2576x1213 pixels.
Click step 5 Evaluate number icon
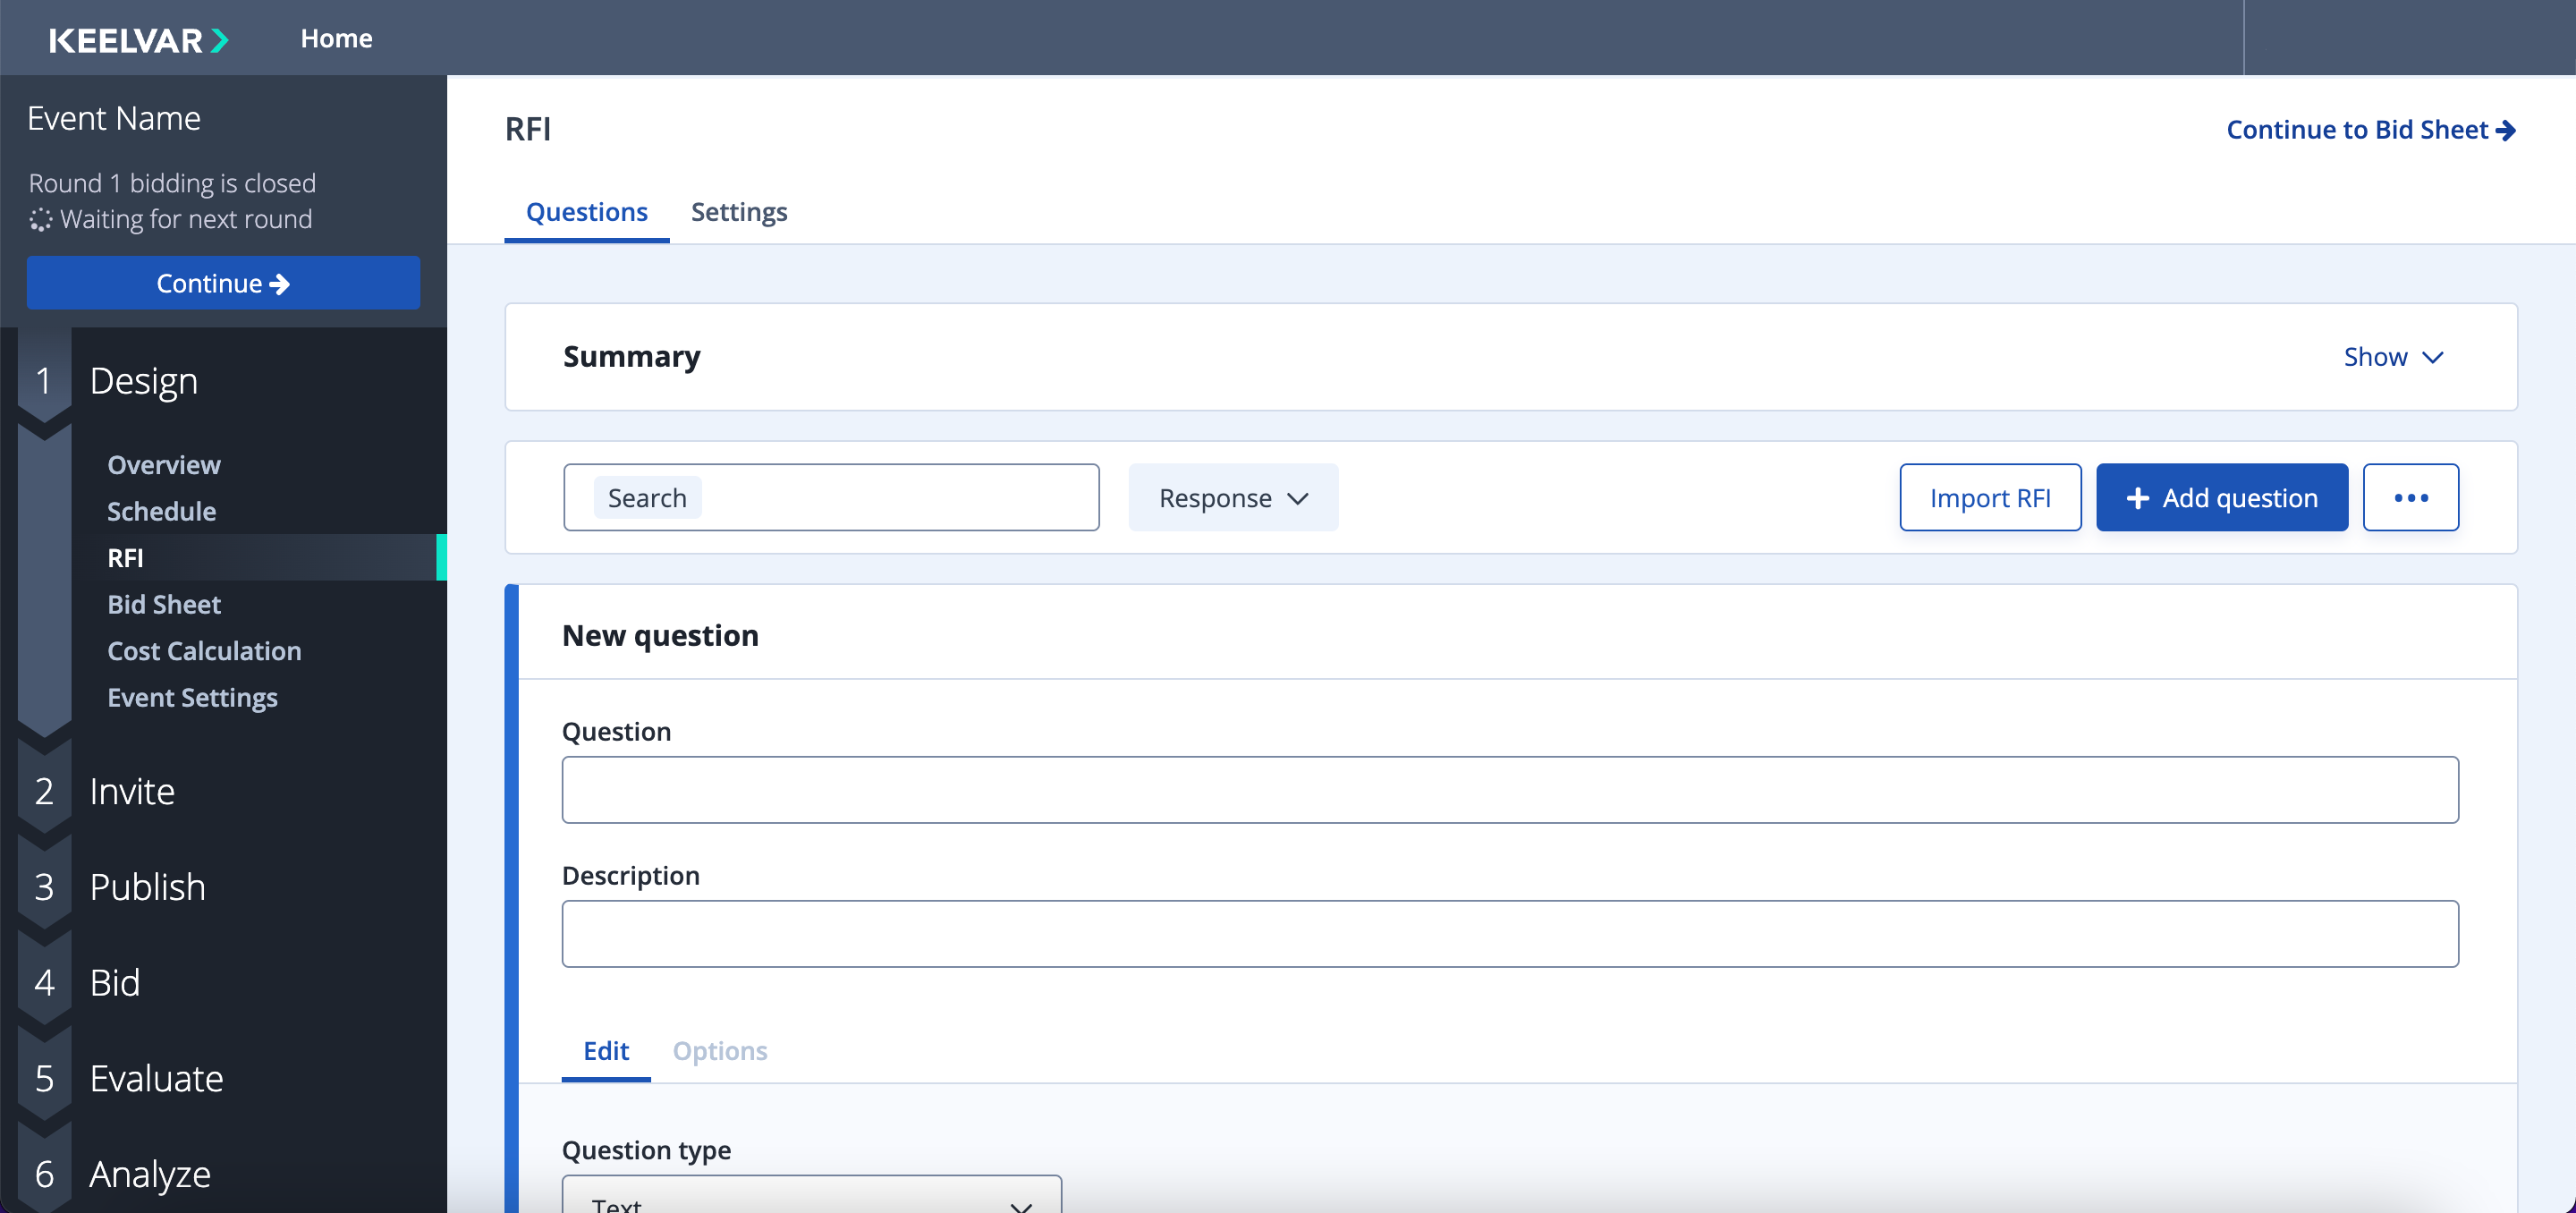[x=44, y=1078]
